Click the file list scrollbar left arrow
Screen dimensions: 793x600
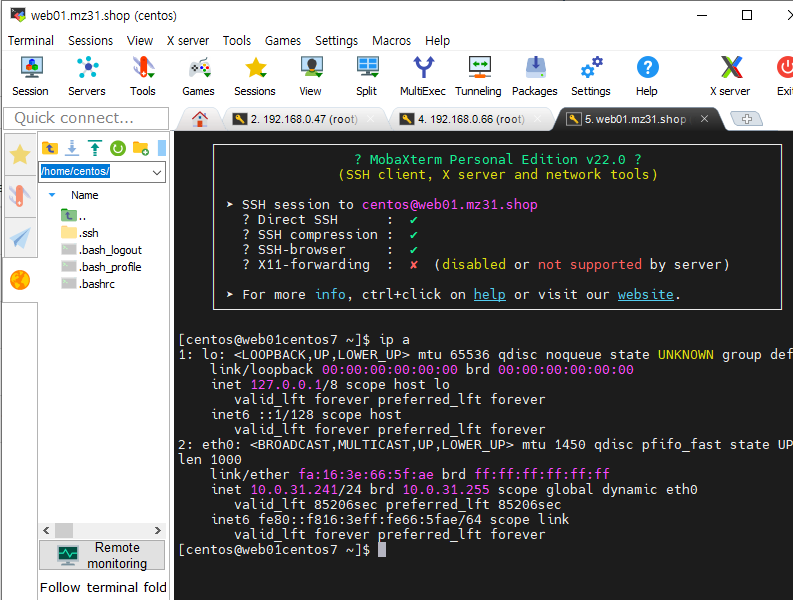47,530
